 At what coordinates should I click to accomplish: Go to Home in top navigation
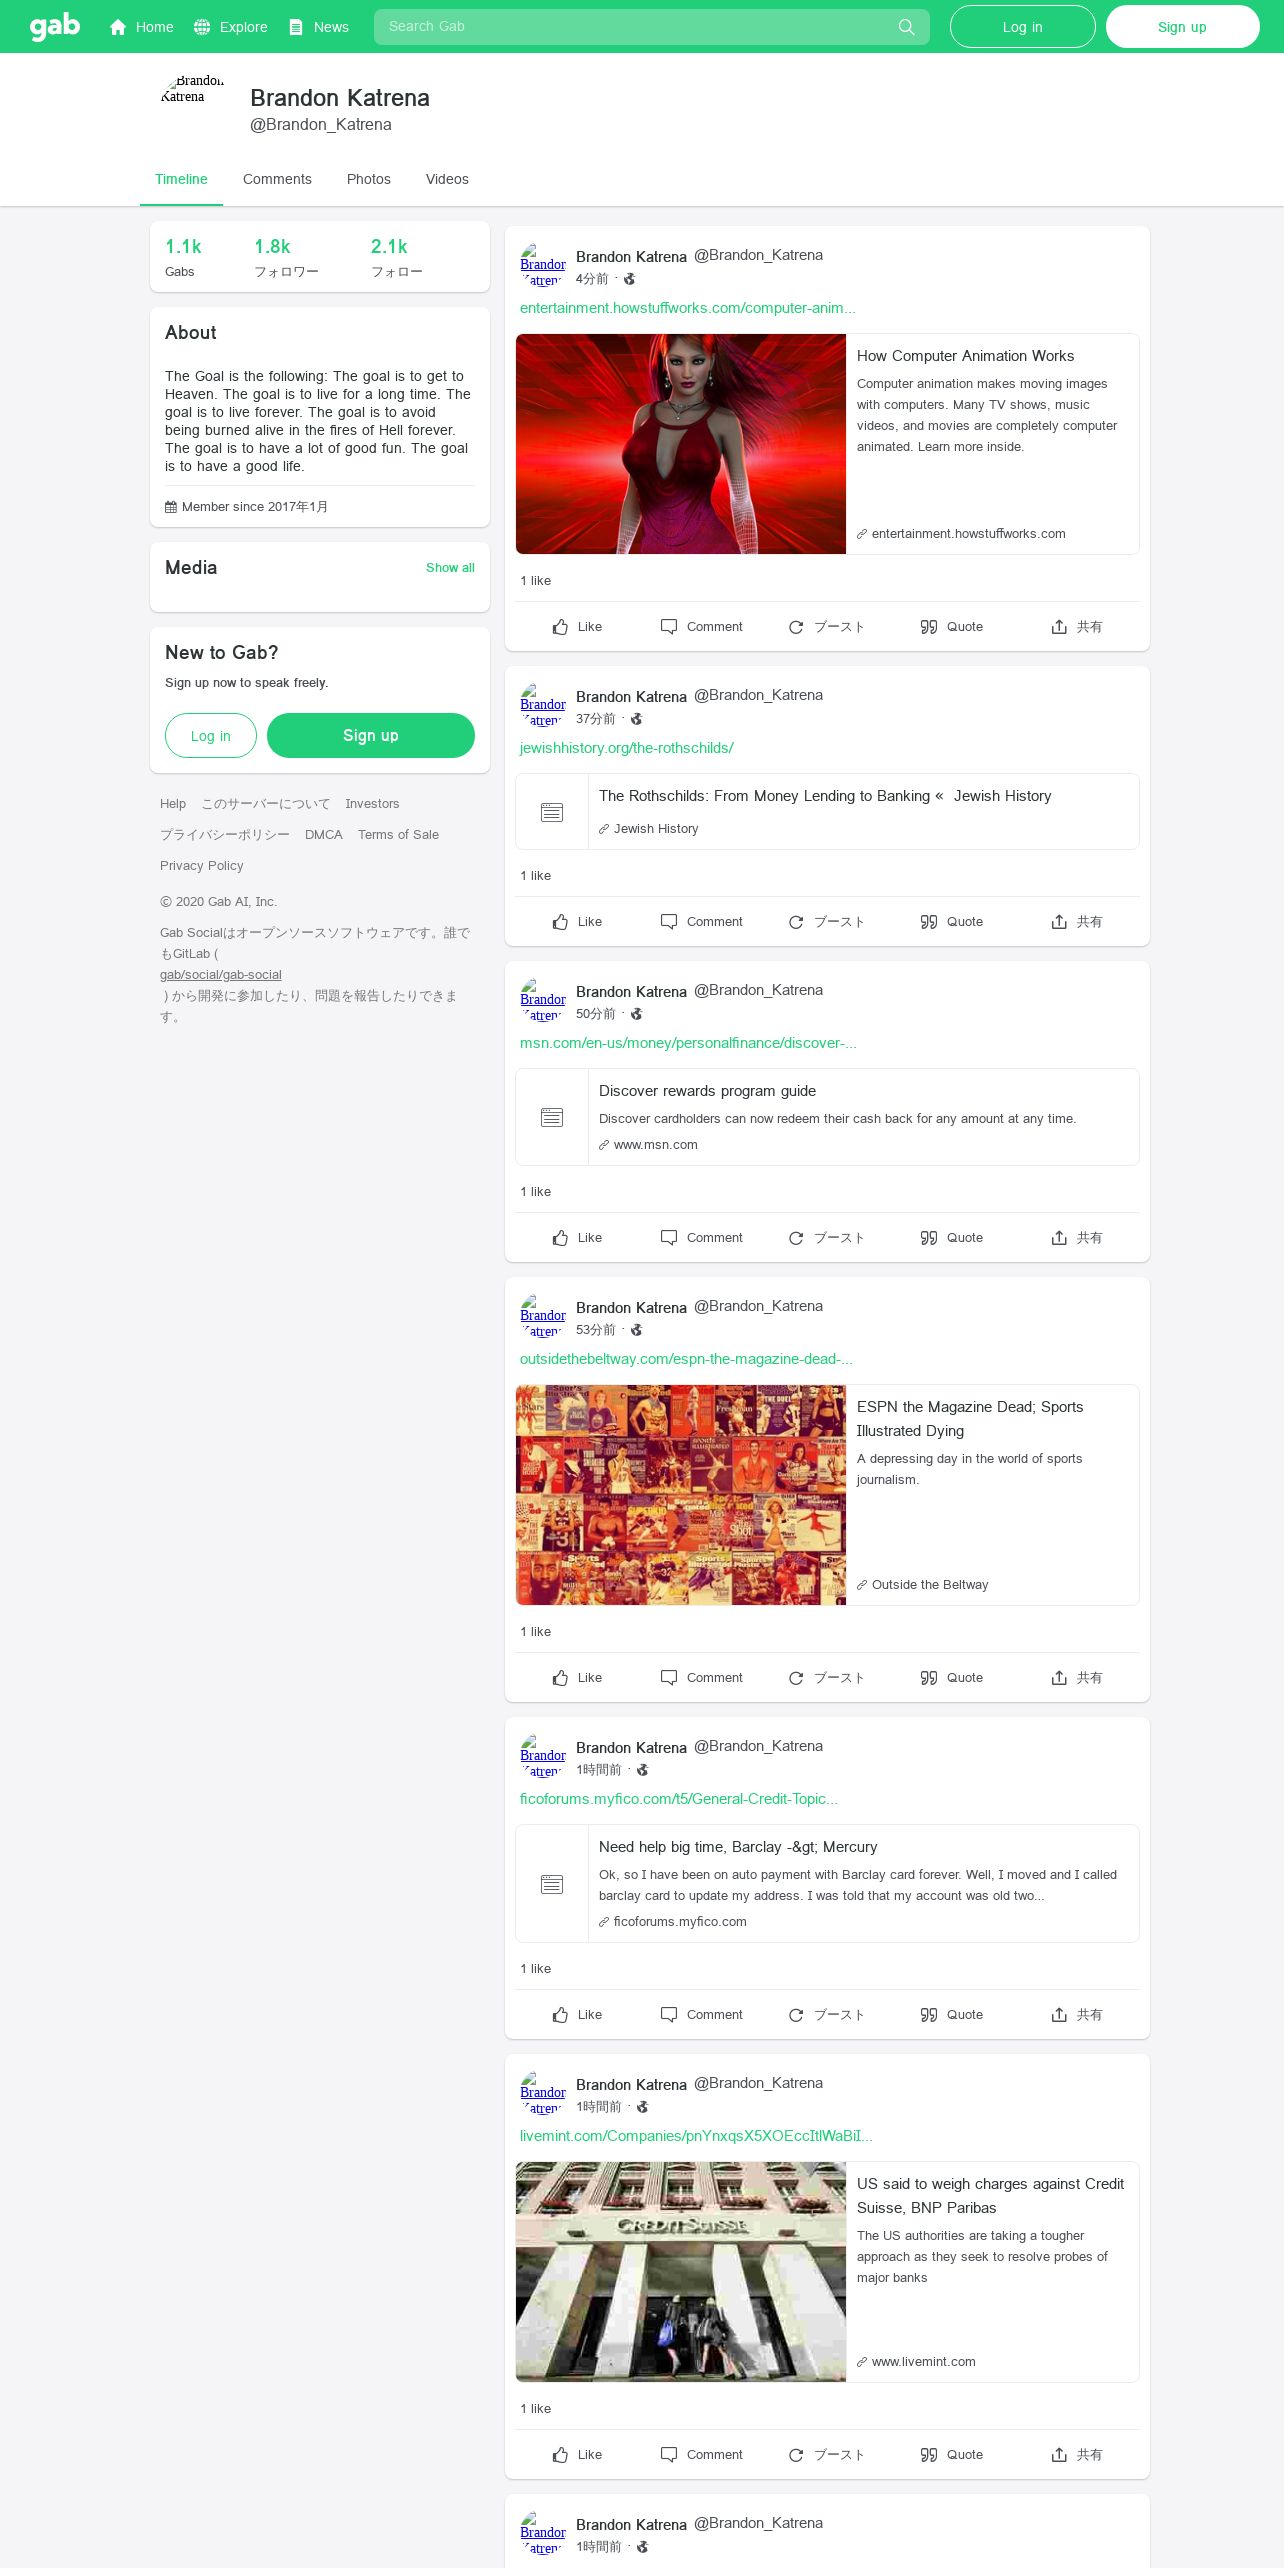pos(141,27)
